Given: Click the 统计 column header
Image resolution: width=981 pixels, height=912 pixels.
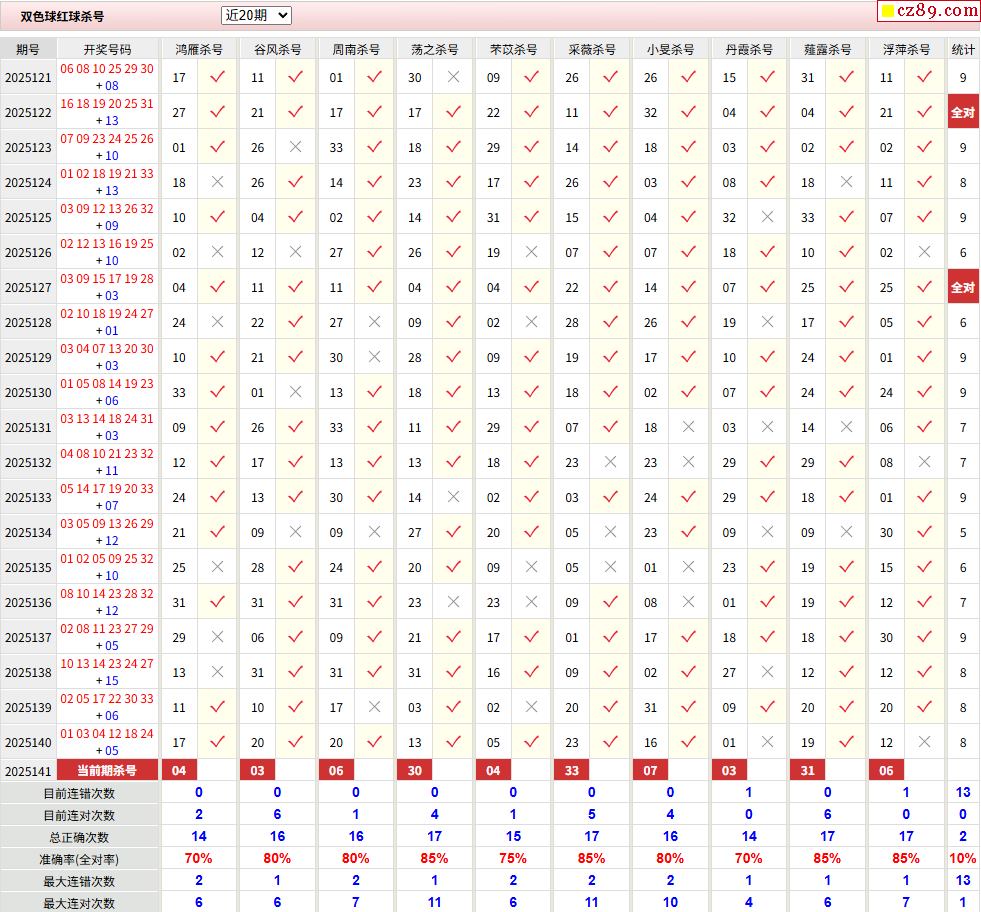Looking at the screenshot, I should point(963,49).
